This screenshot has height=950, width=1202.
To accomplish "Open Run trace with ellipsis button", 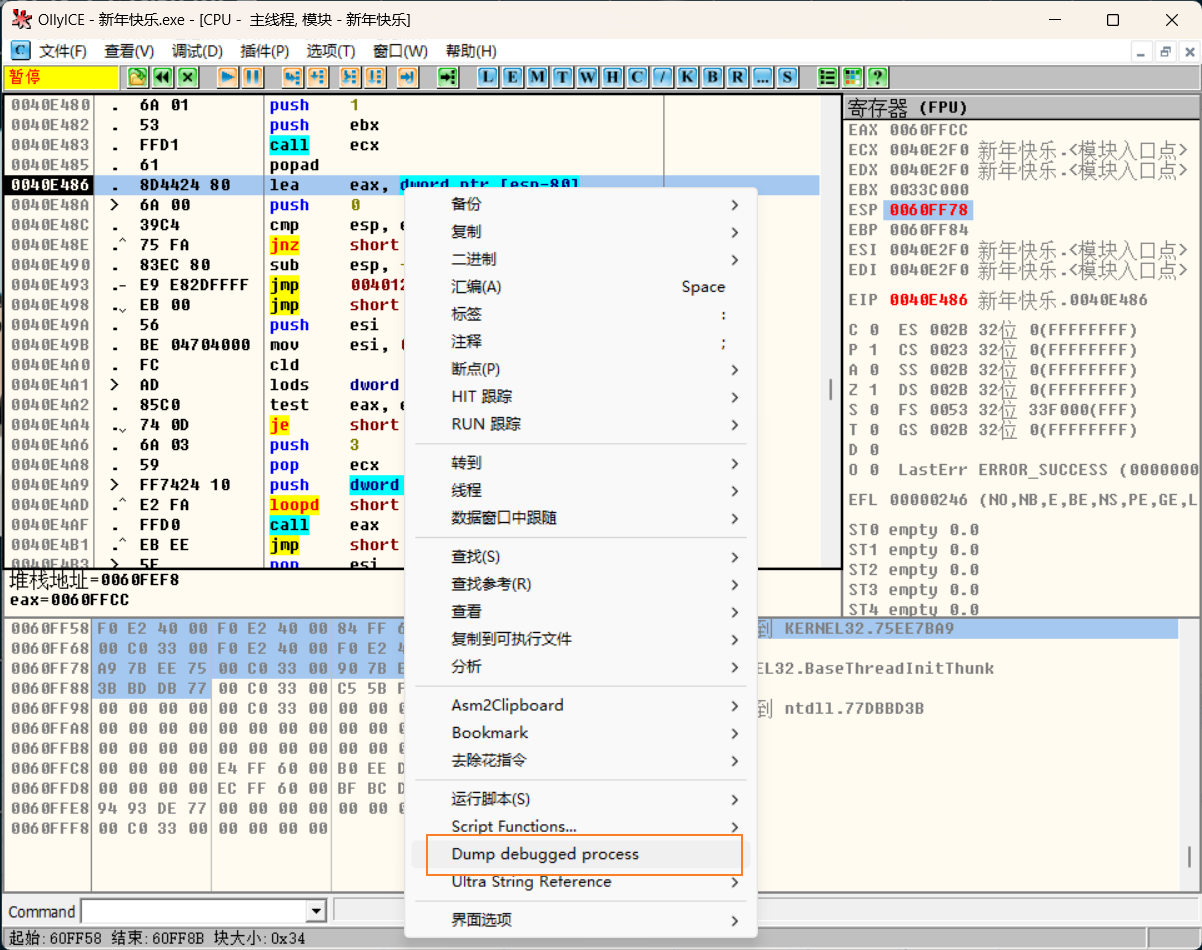I will click(763, 77).
